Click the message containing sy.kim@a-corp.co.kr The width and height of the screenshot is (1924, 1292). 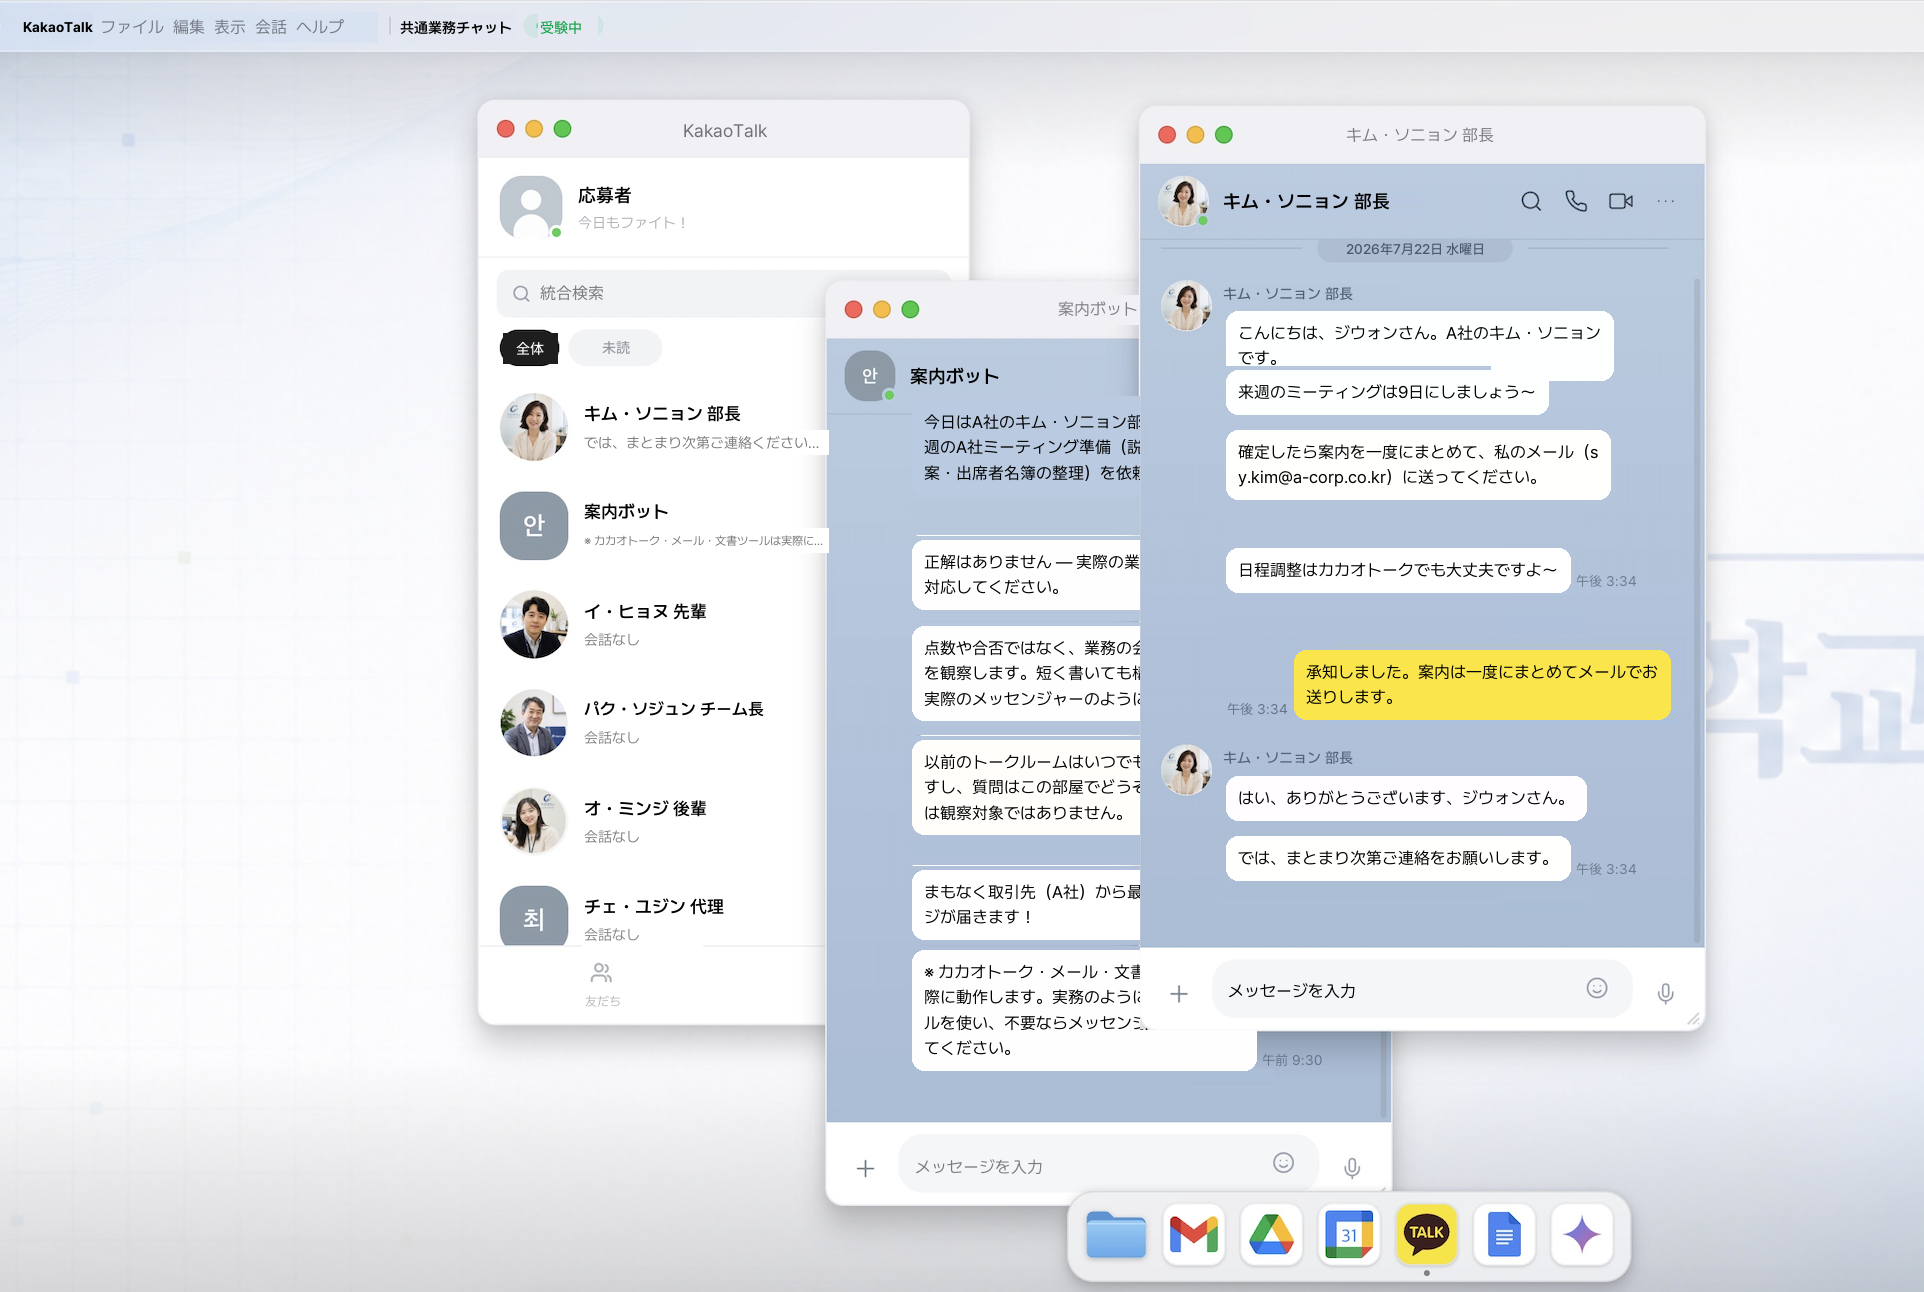(1418, 465)
